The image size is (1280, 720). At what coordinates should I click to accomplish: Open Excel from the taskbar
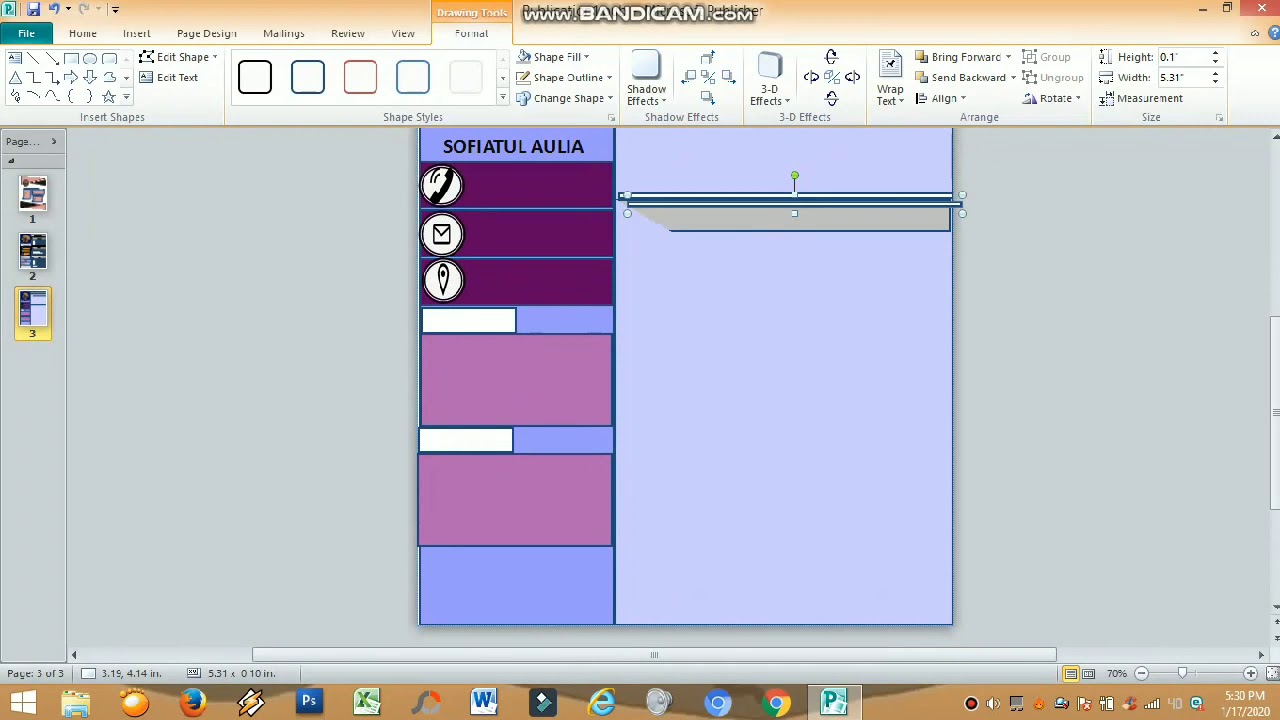coord(367,702)
